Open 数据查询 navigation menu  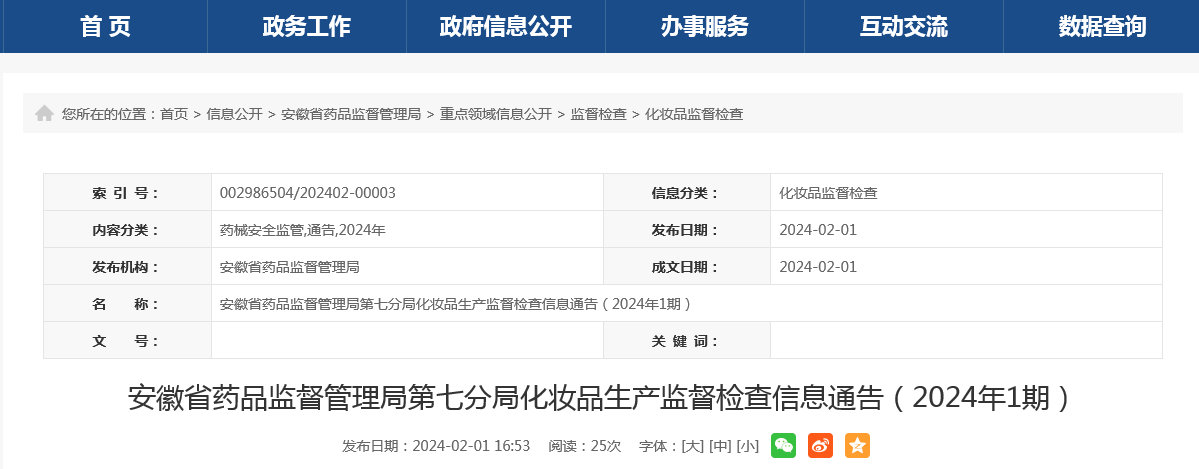click(1102, 27)
